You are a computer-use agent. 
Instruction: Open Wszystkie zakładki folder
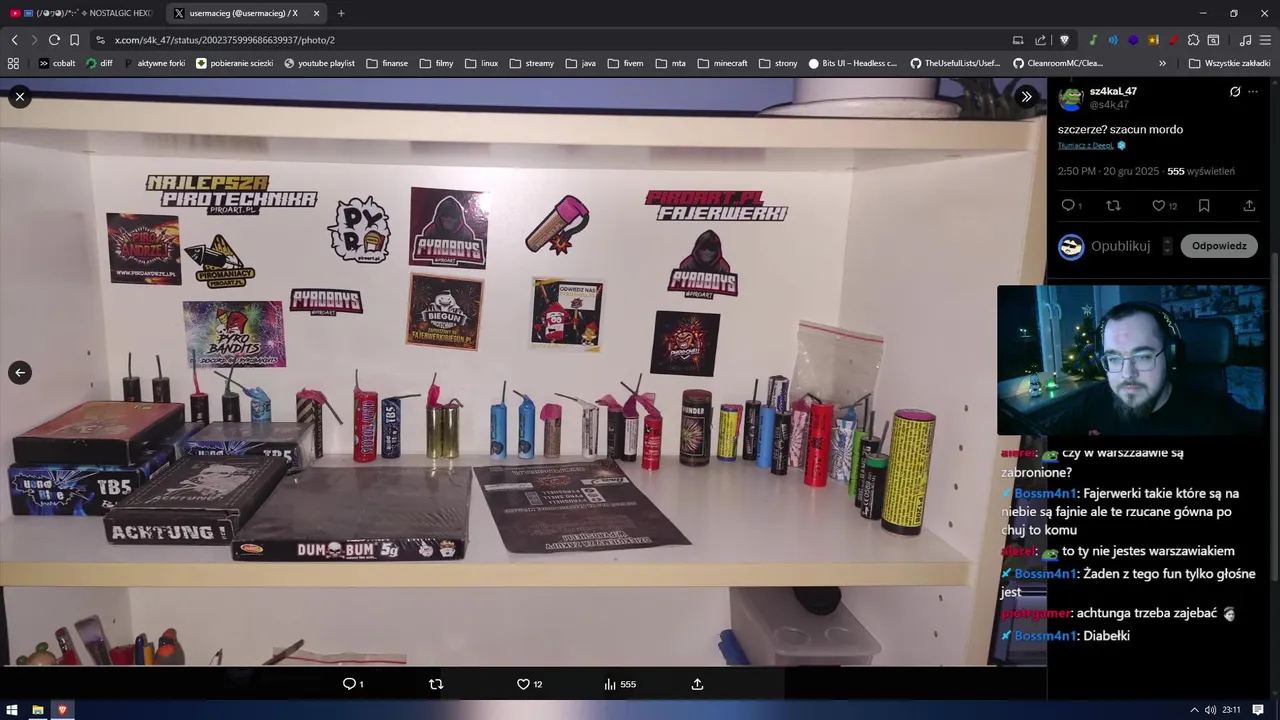pyautogui.click(x=1229, y=63)
